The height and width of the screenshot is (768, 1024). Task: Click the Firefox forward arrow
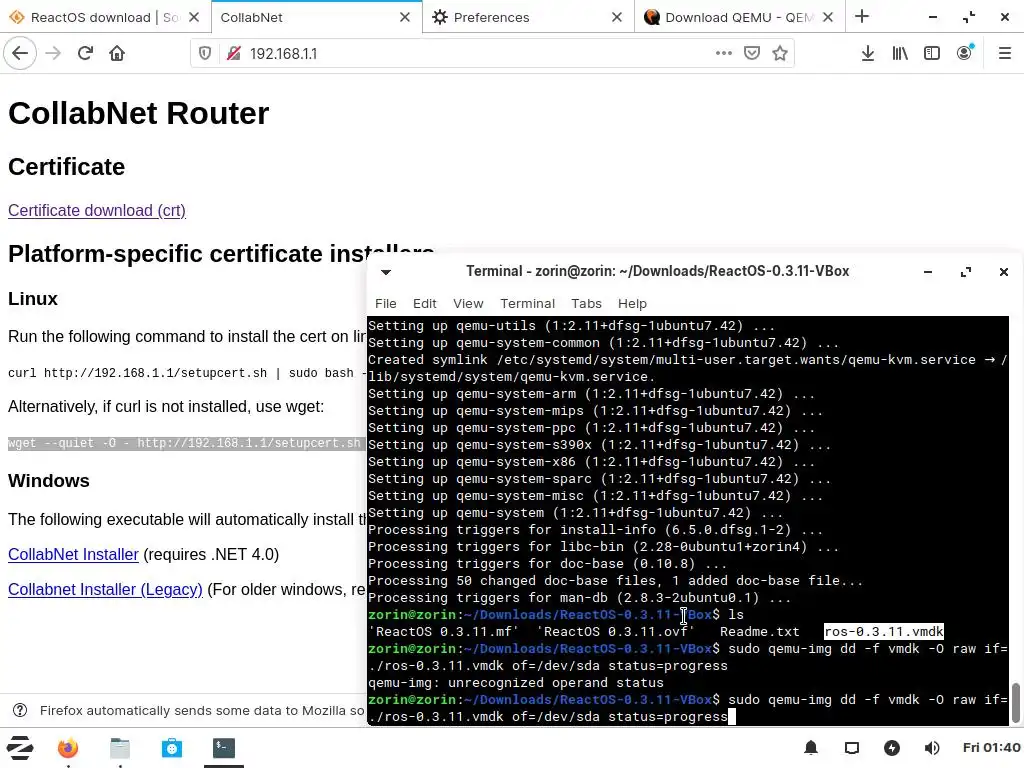pyautogui.click(x=53, y=53)
